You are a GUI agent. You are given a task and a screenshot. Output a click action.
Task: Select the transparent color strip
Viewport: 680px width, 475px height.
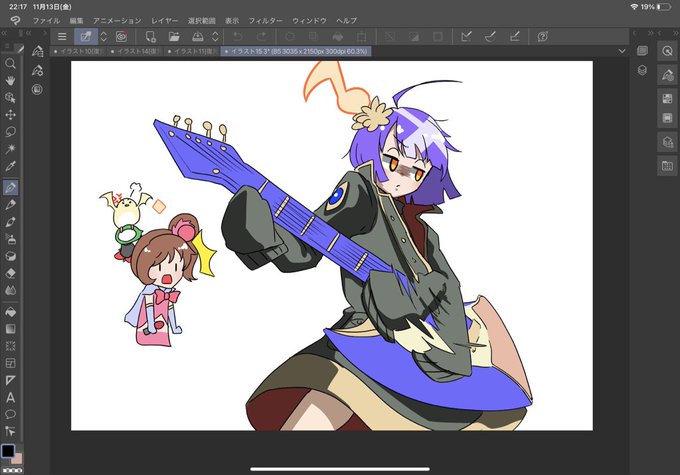12,470
